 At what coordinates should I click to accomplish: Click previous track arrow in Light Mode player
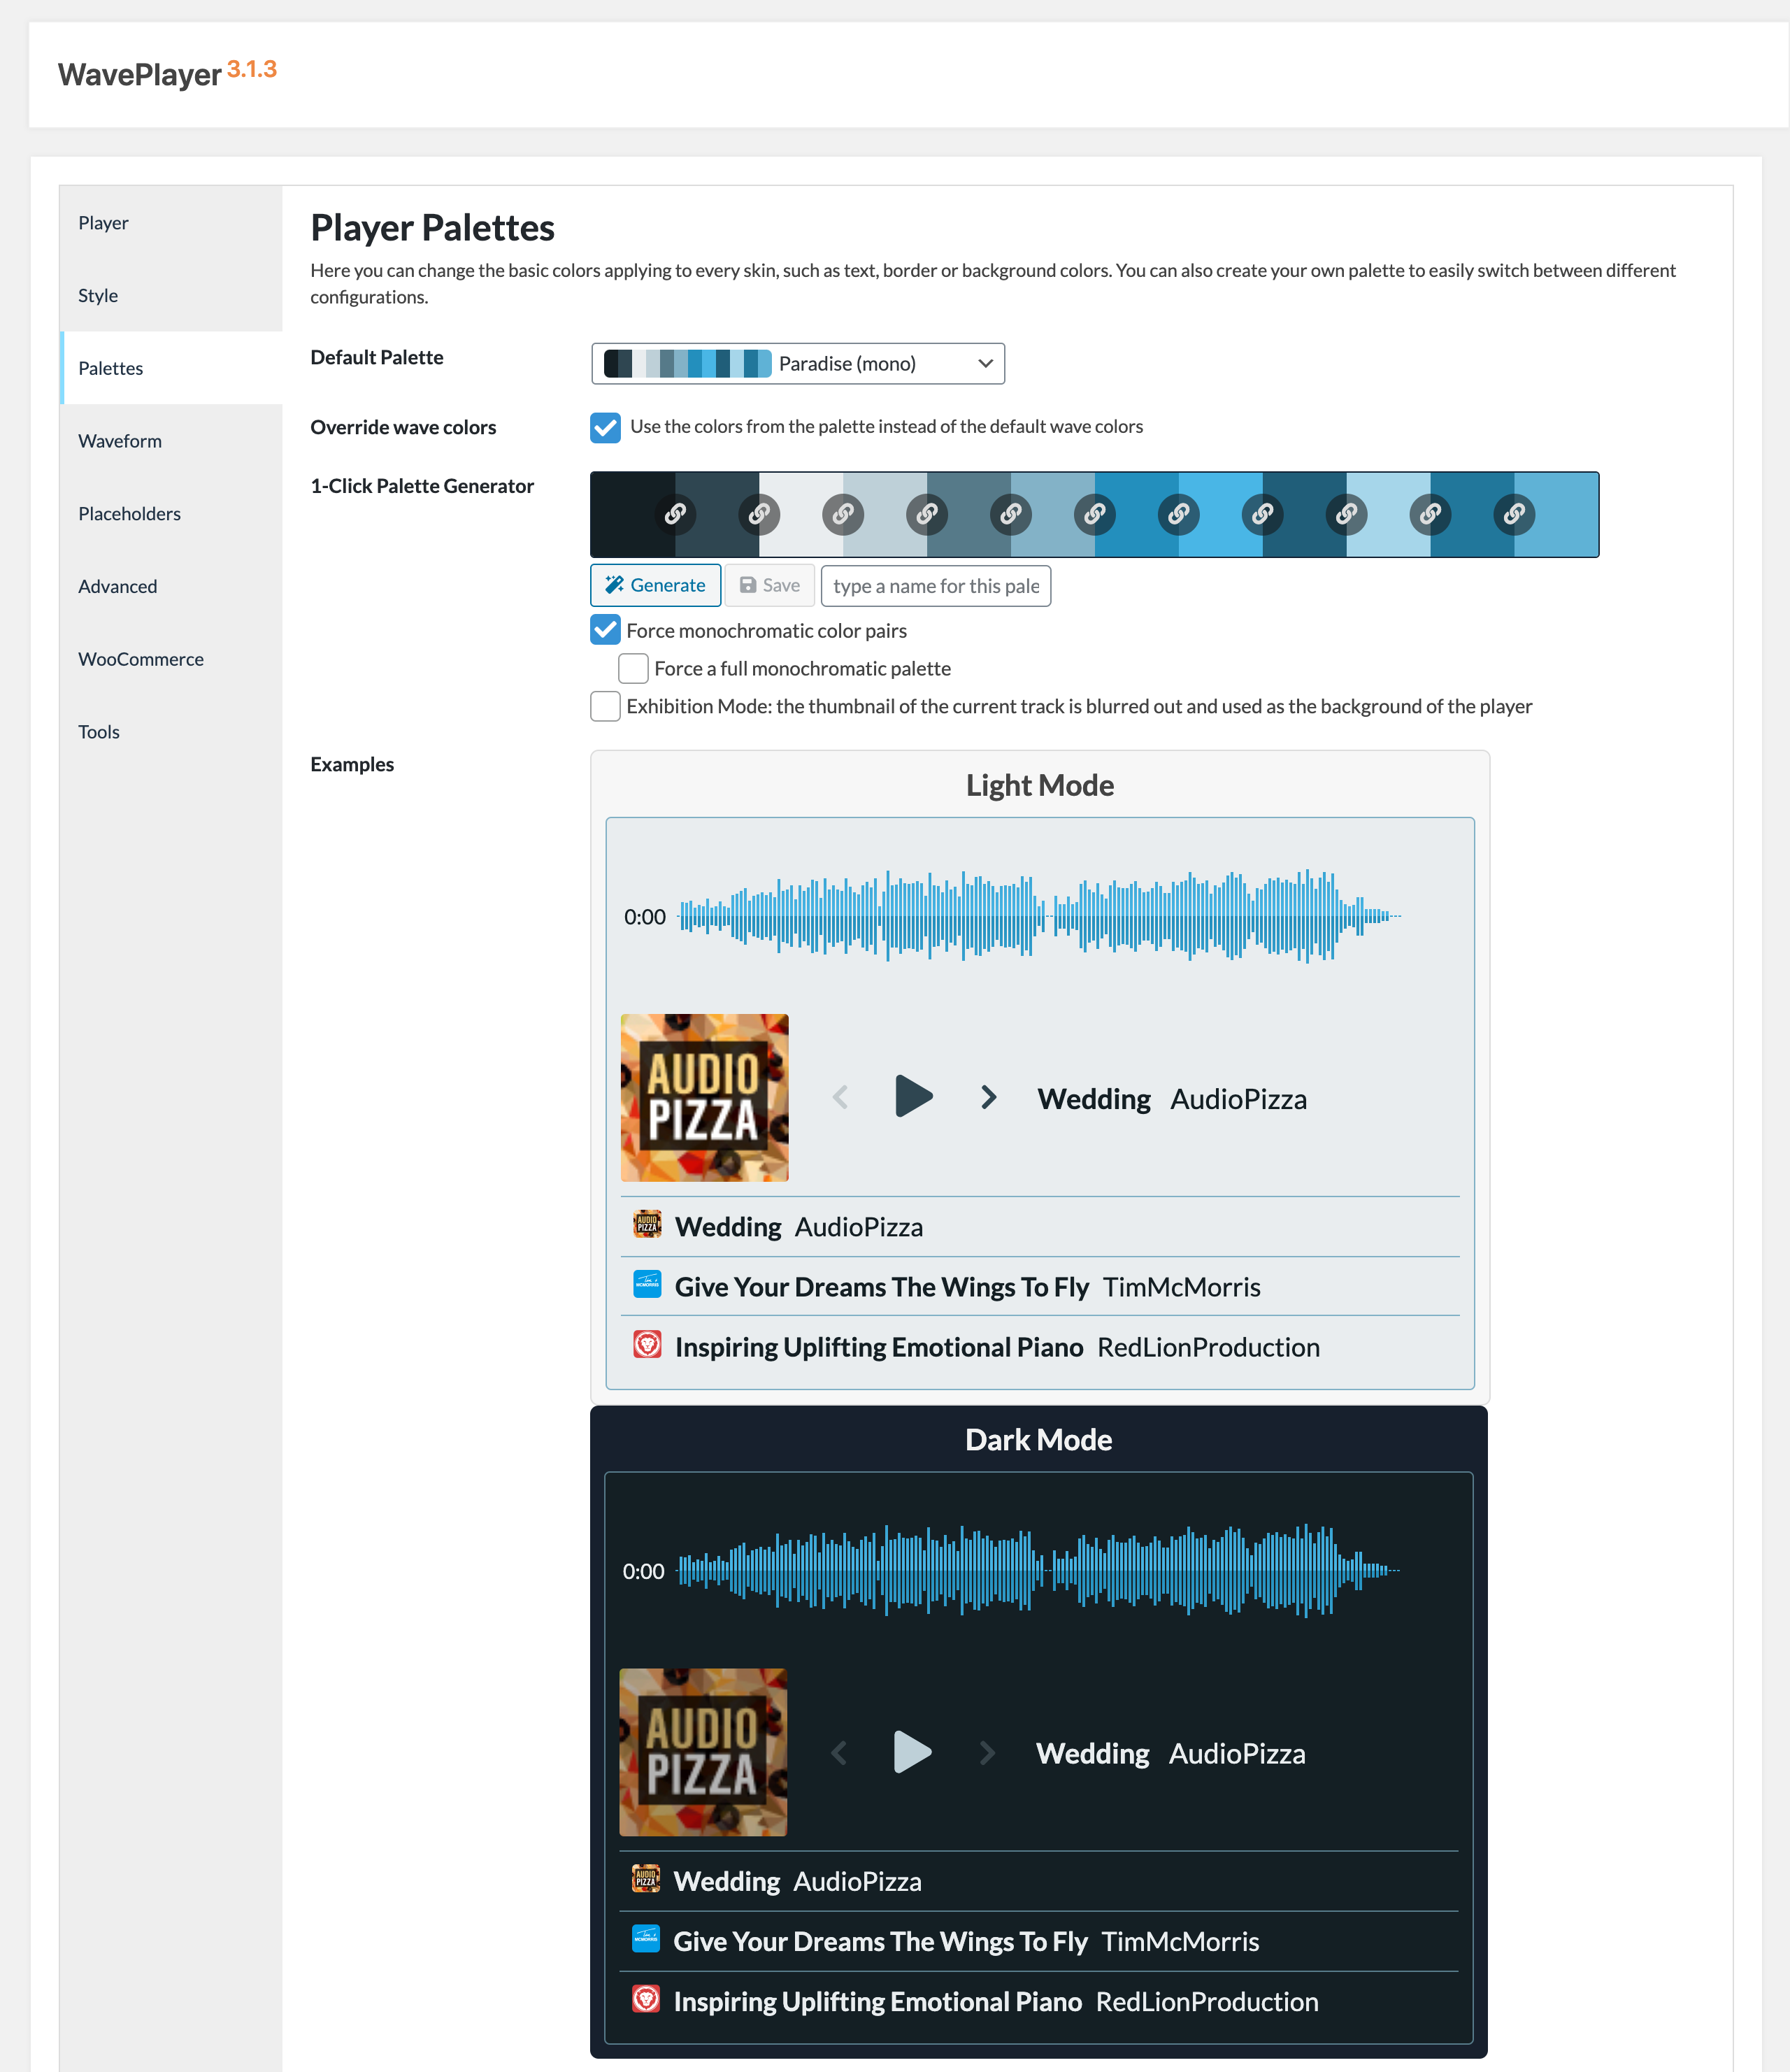tap(840, 1097)
